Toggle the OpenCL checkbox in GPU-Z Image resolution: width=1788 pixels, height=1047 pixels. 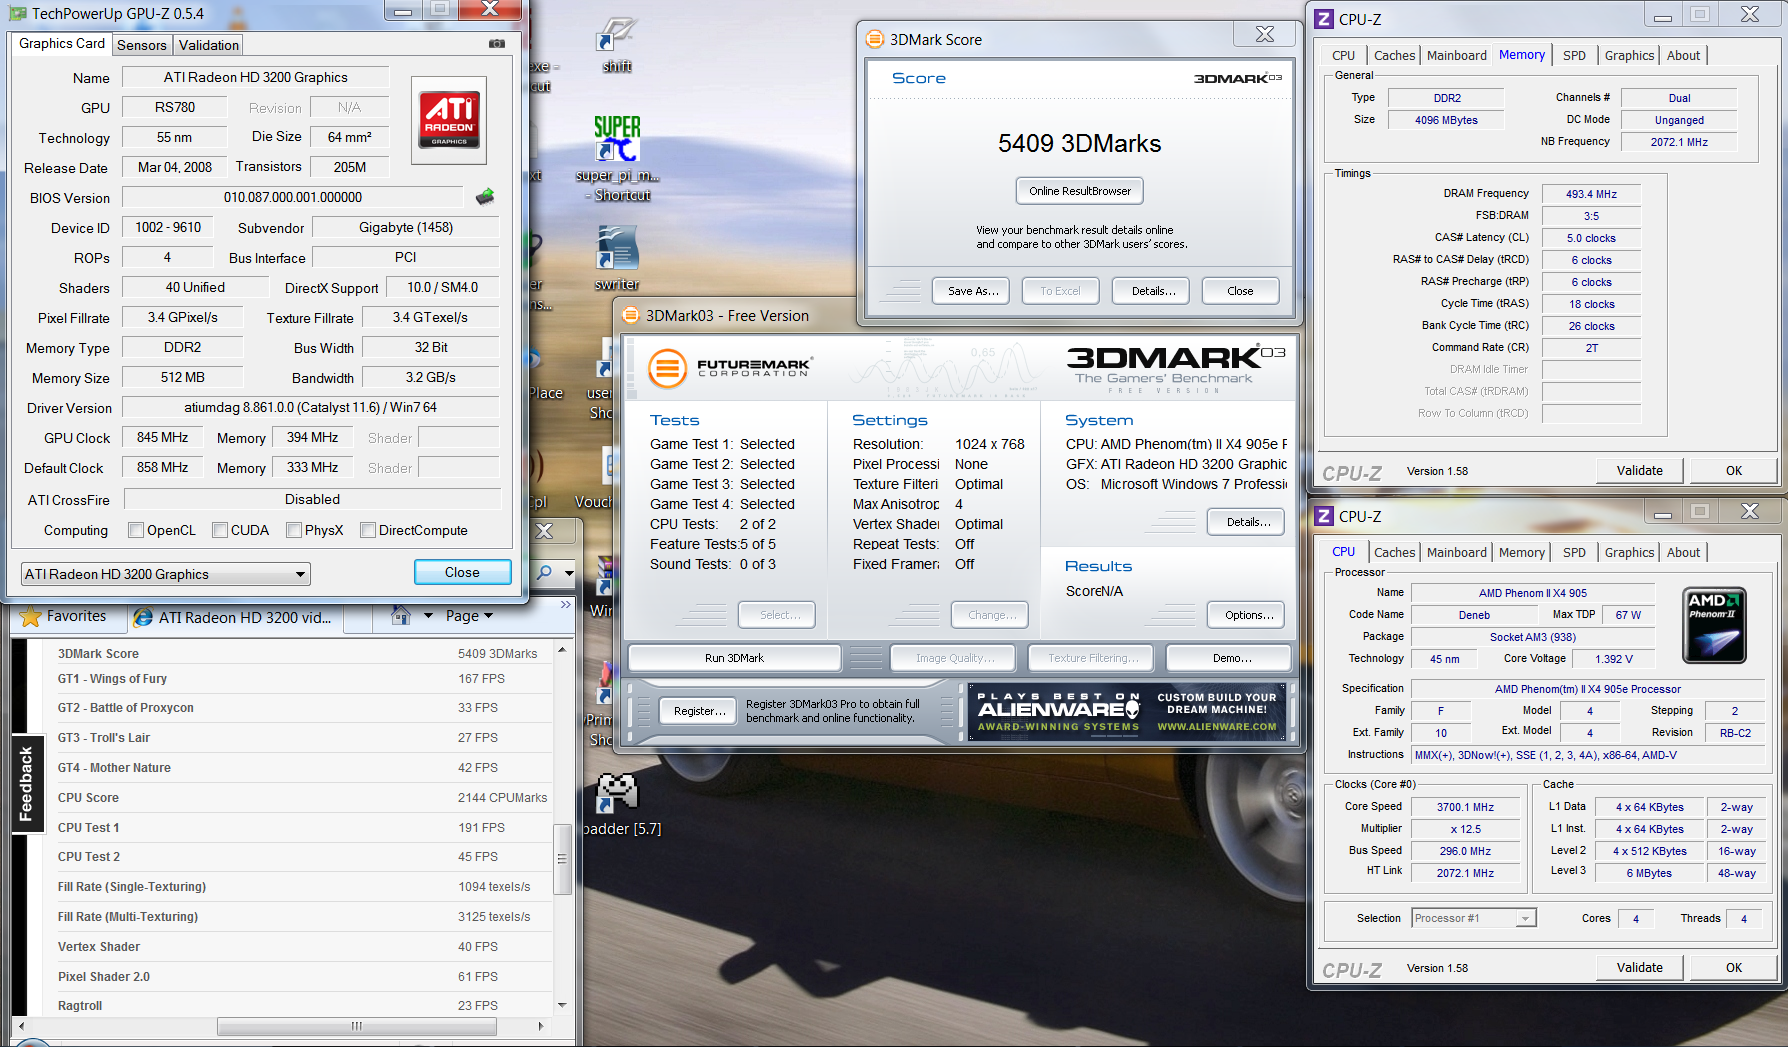coord(136,530)
